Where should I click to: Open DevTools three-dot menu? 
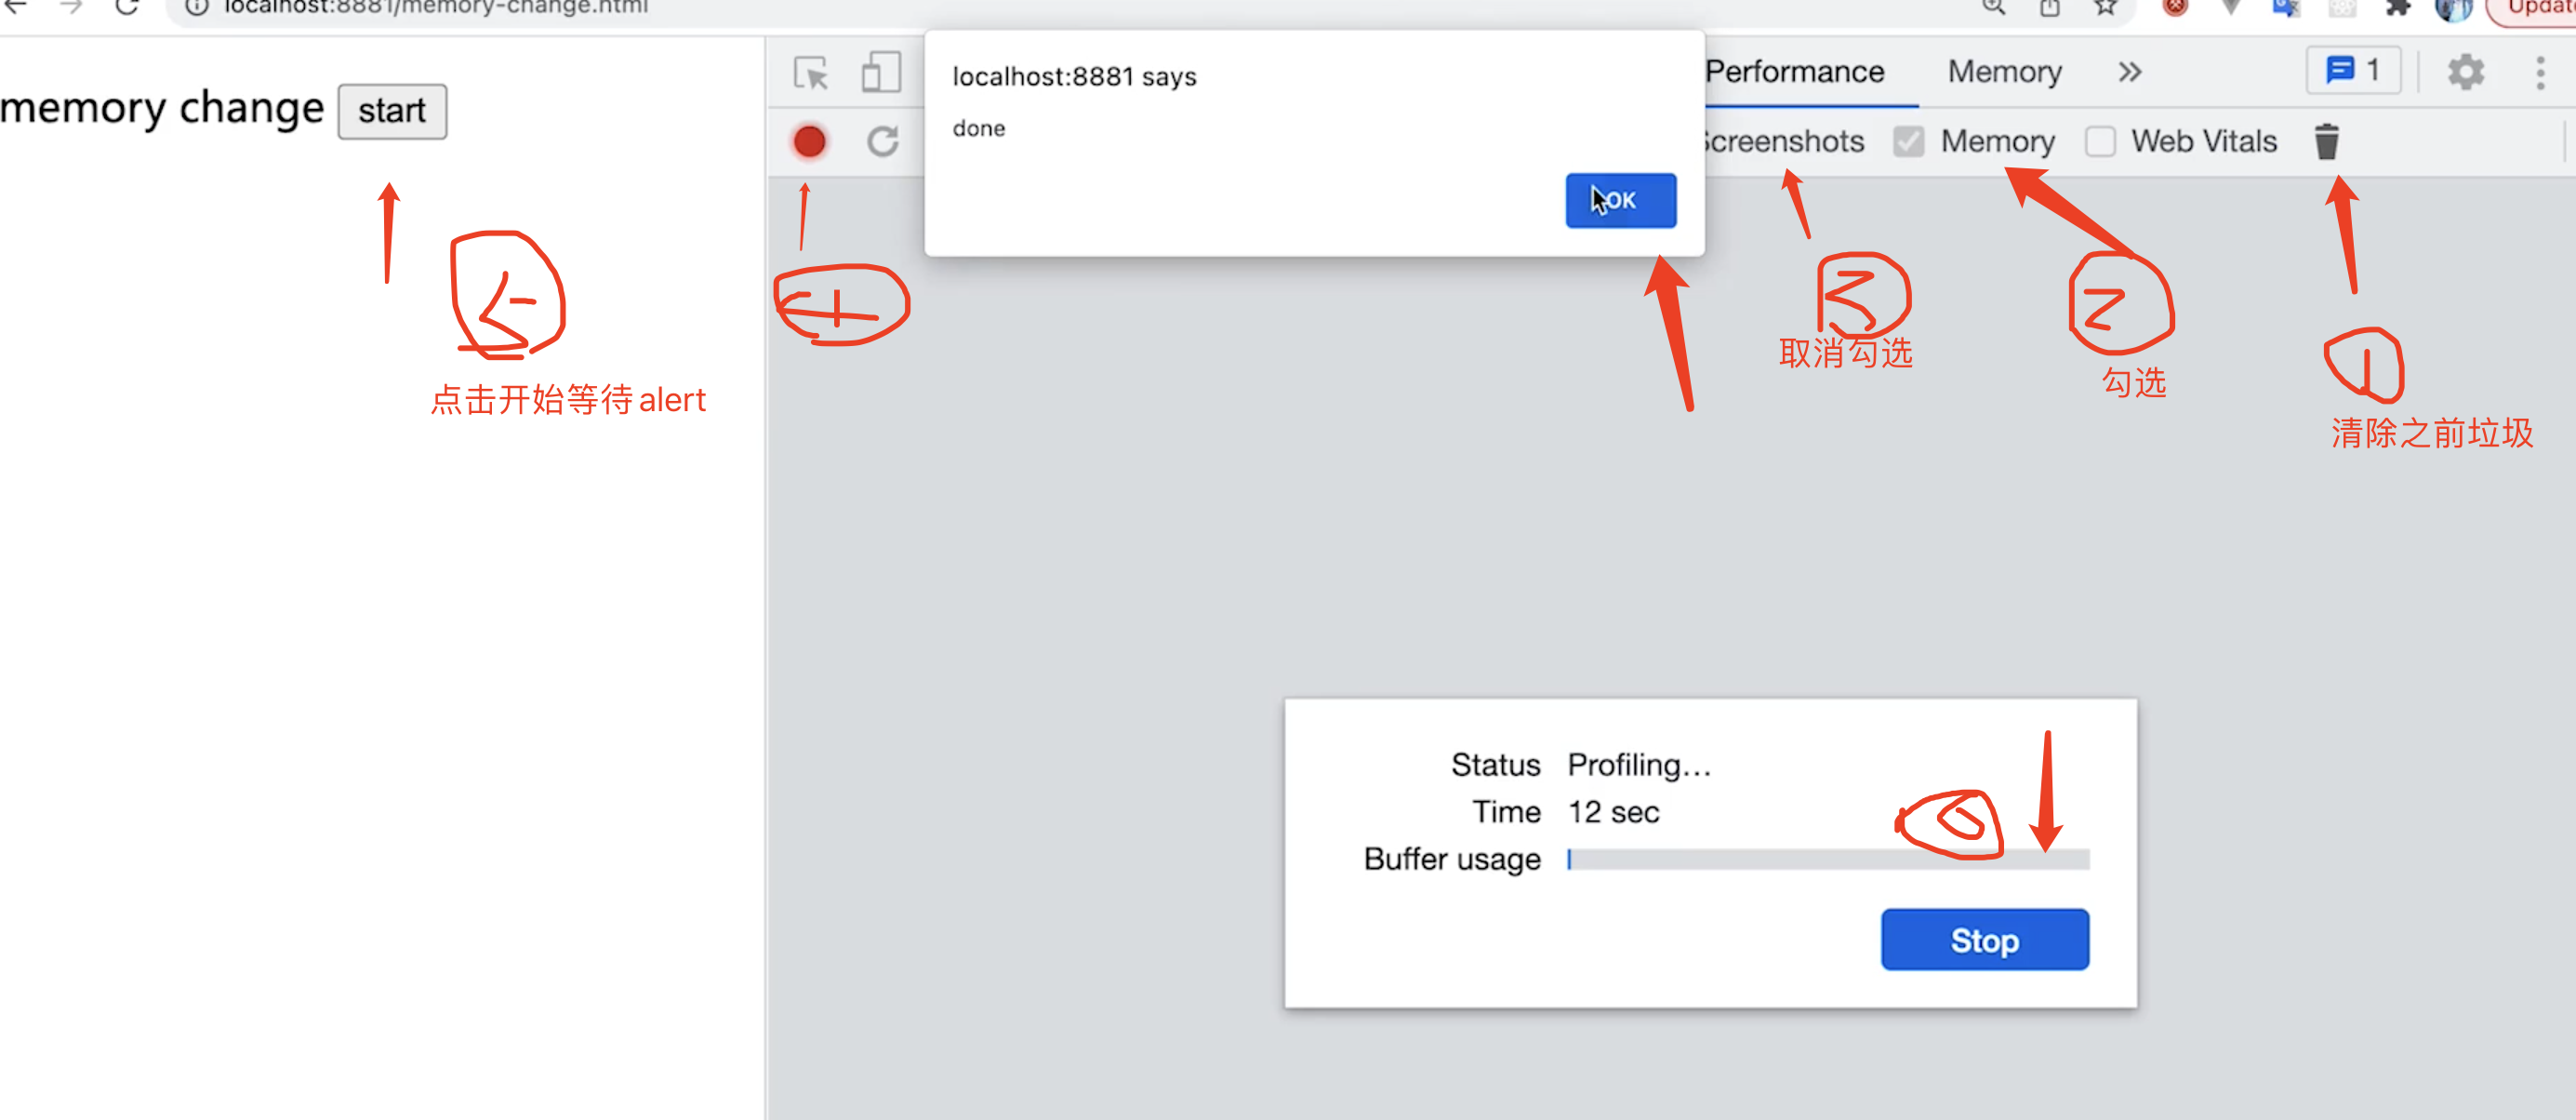point(2540,72)
